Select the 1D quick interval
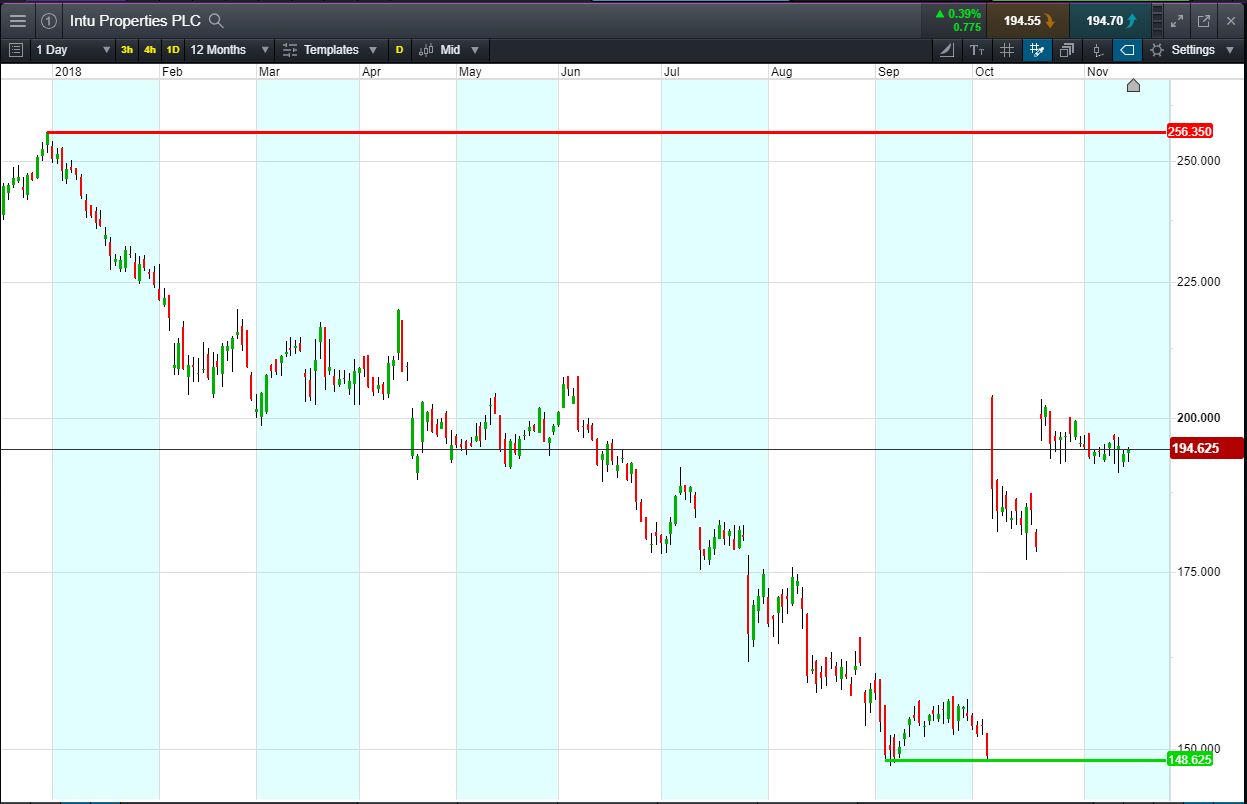The image size is (1247, 804). (x=172, y=49)
